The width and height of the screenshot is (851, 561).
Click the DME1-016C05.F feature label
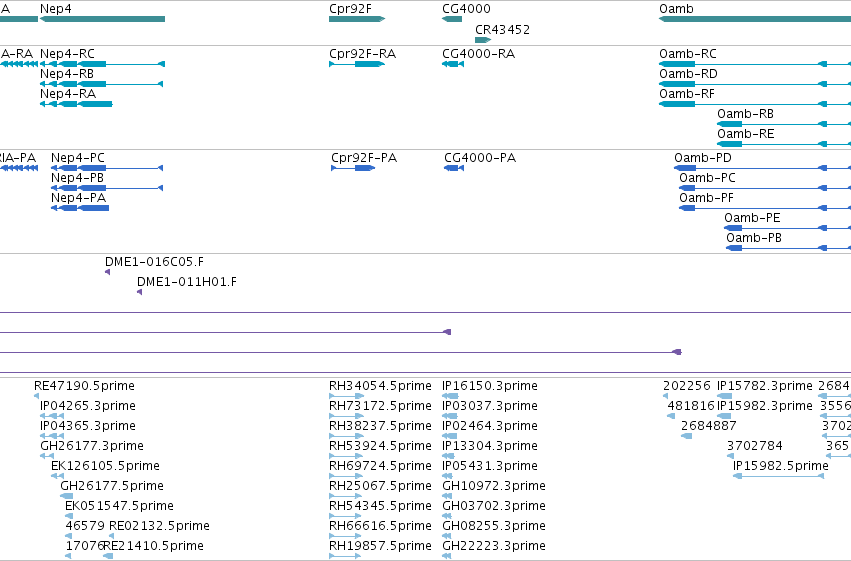click(154, 262)
